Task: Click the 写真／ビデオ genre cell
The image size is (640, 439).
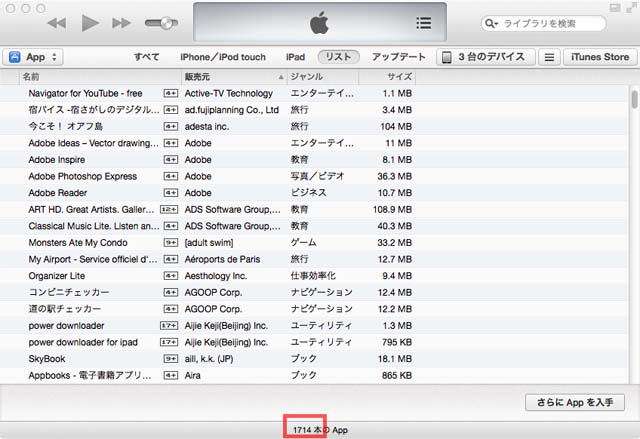Action: click(x=317, y=176)
